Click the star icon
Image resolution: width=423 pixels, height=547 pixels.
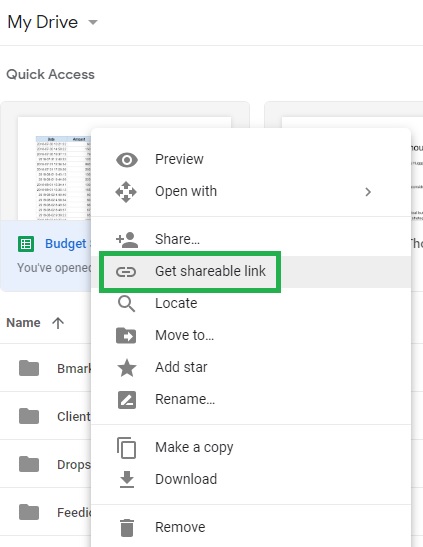(x=127, y=368)
